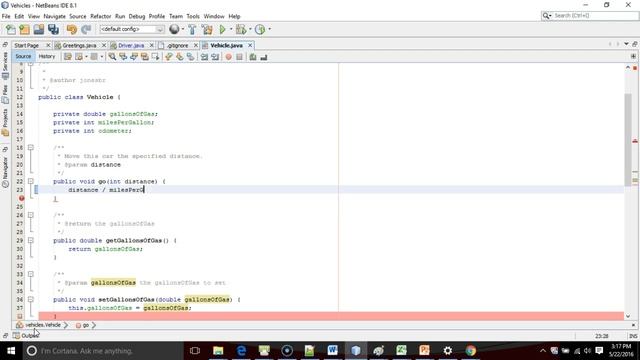Click the New Project icon
Image resolution: width=640 pixels, height=360 pixels.
(24, 29)
